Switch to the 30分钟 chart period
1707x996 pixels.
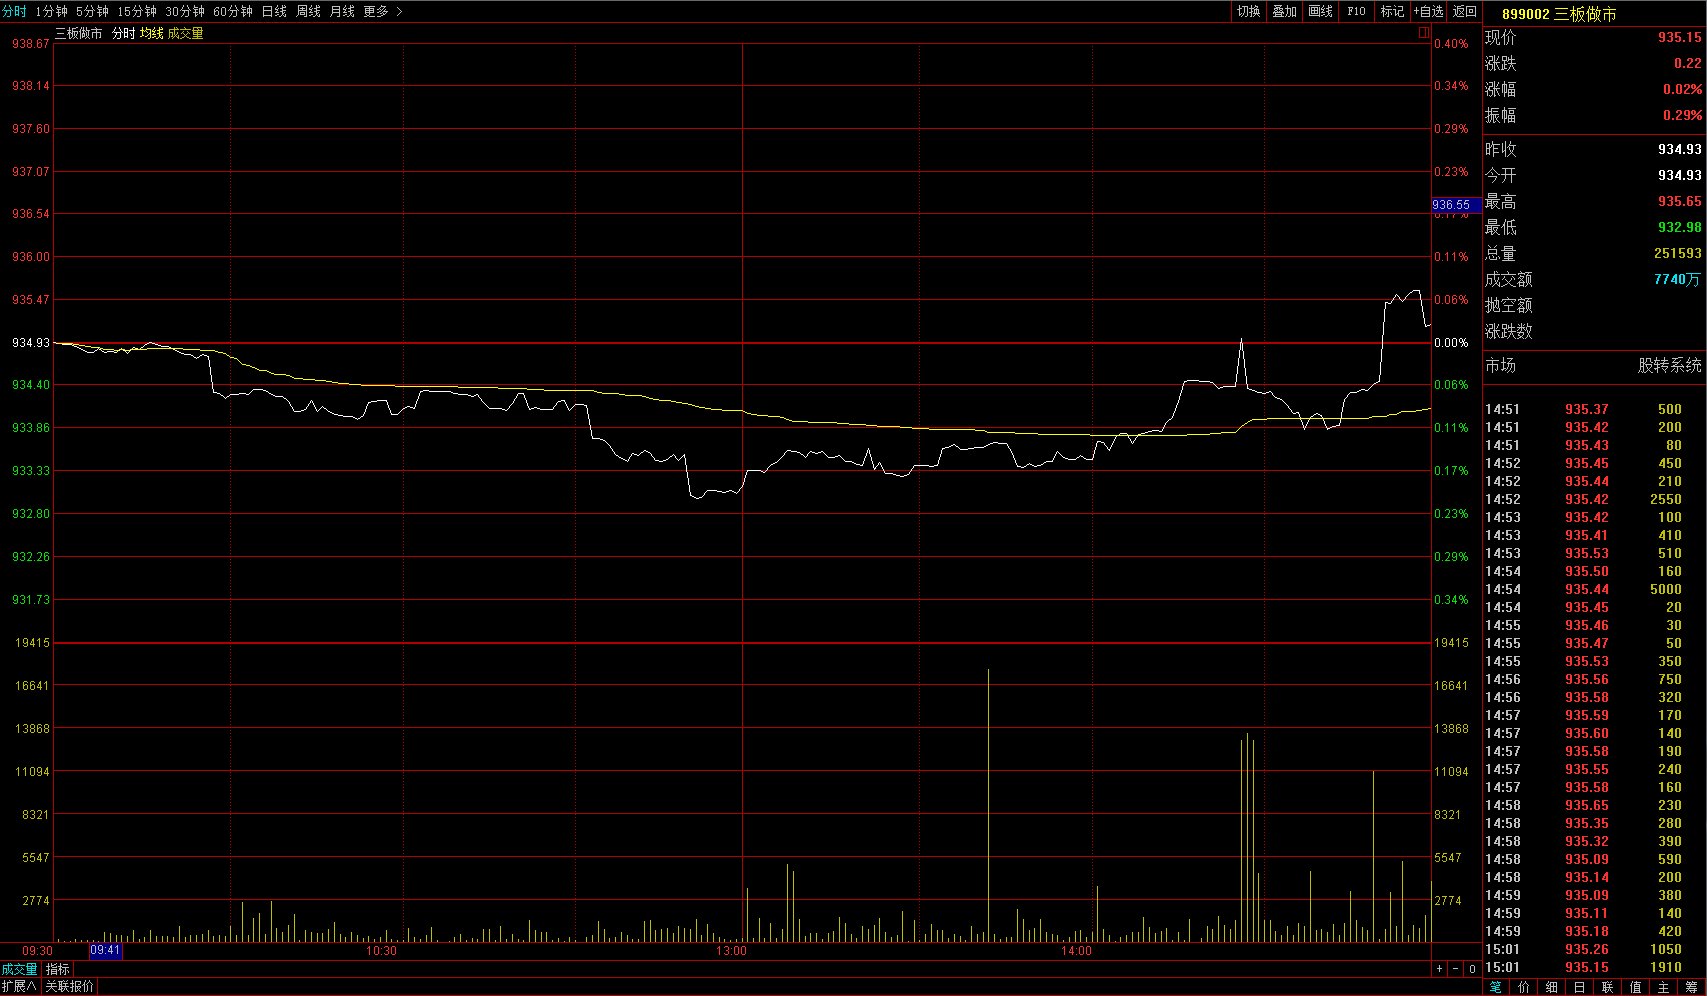185,11
